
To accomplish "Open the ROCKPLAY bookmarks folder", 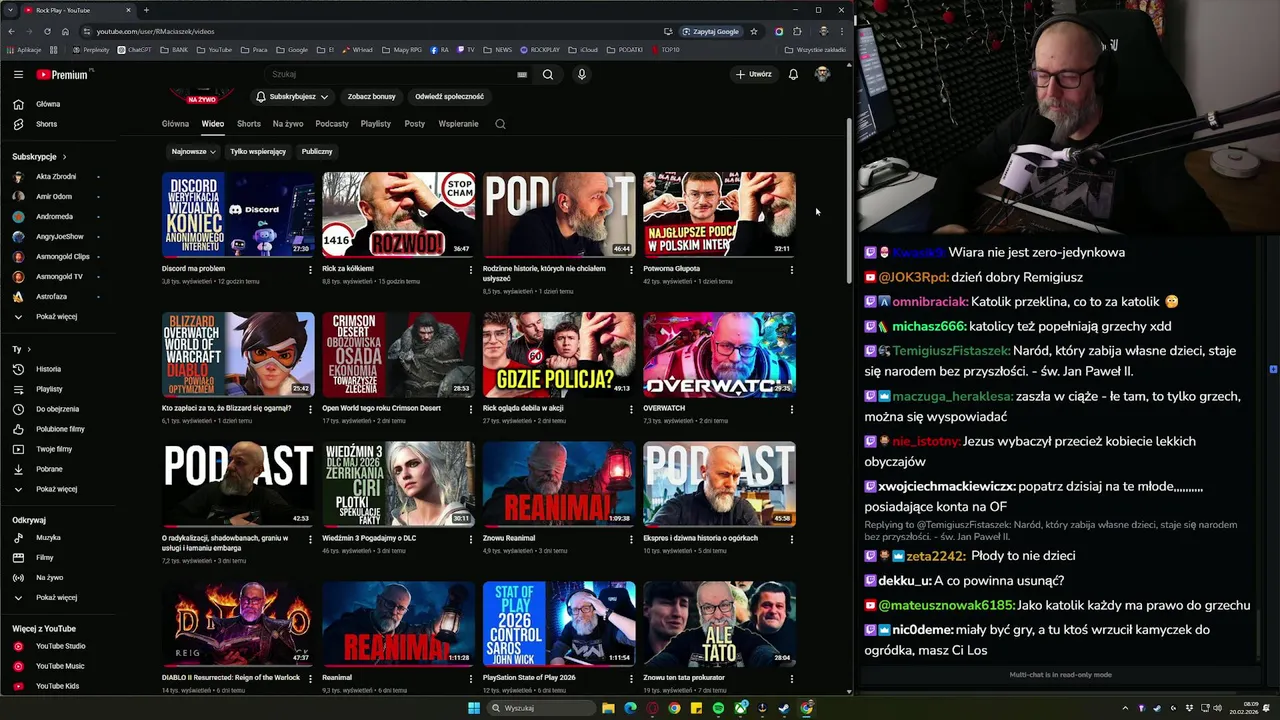I will (x=540, y=49).
